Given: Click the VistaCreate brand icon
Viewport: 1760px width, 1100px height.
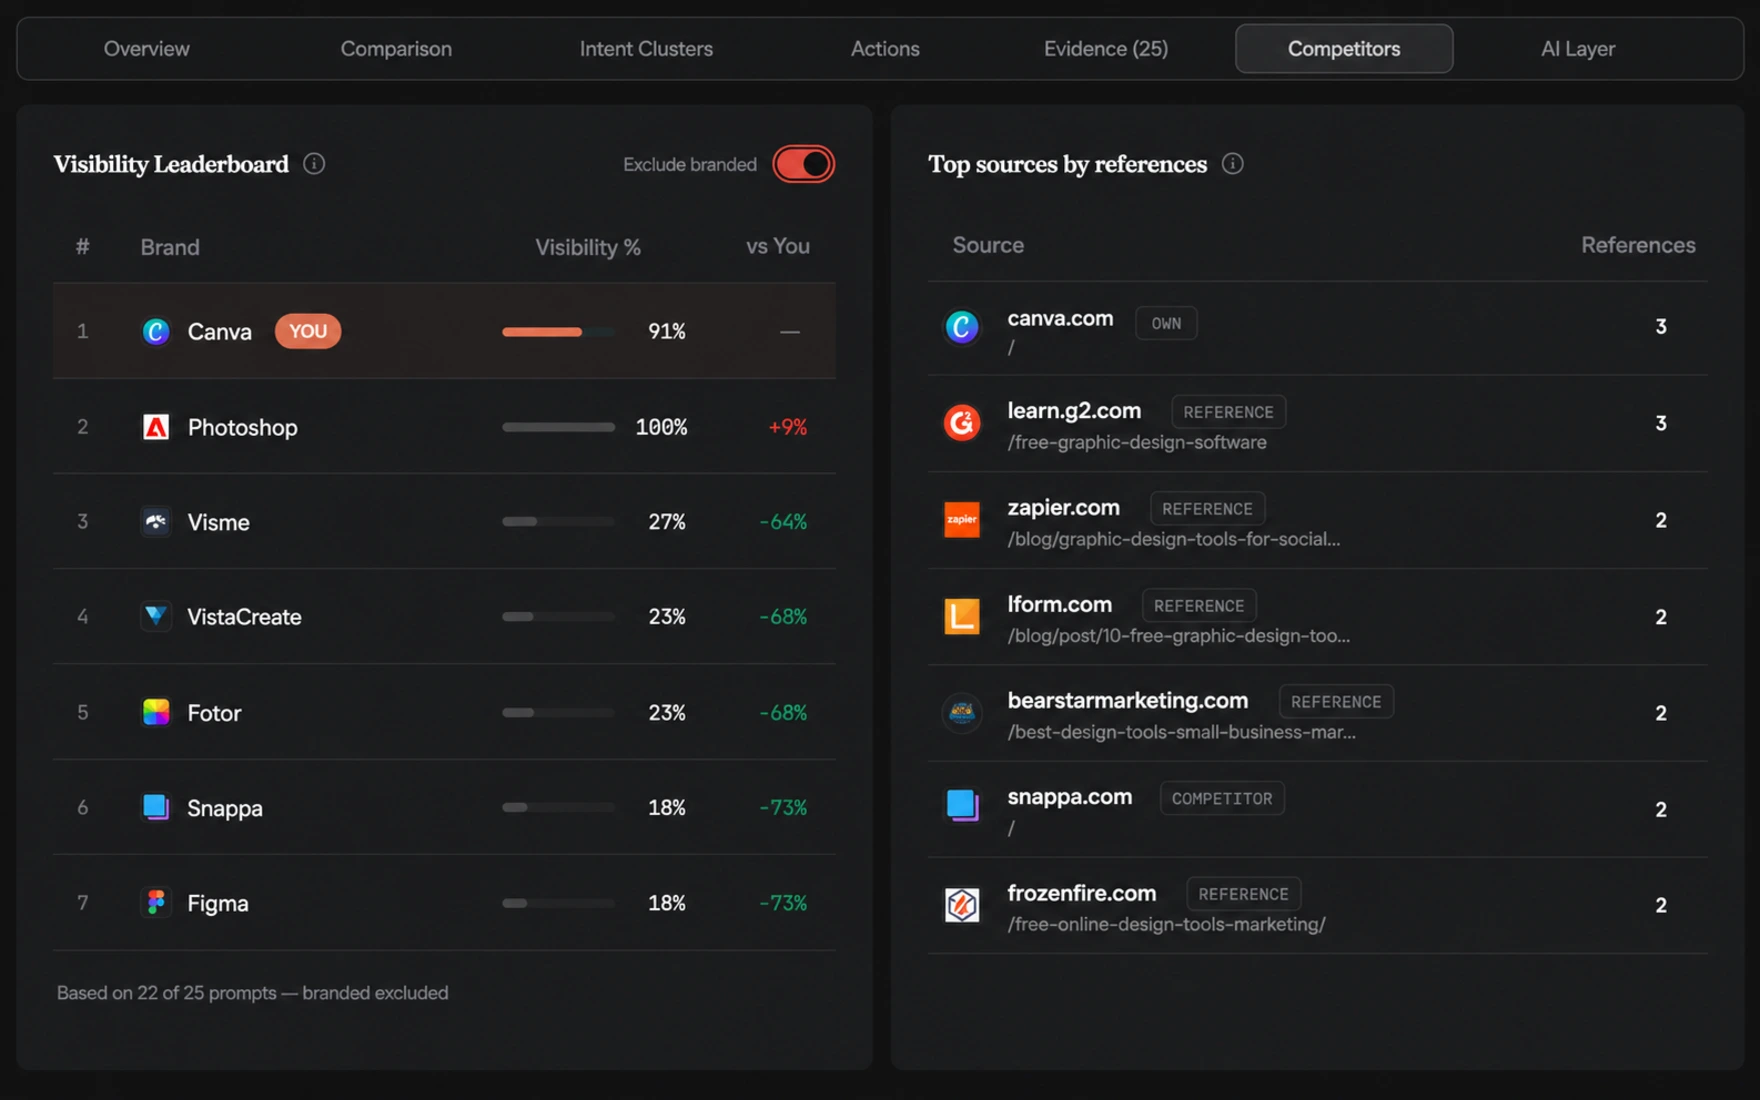Looking at the screenshot, I should pos(156,616).
